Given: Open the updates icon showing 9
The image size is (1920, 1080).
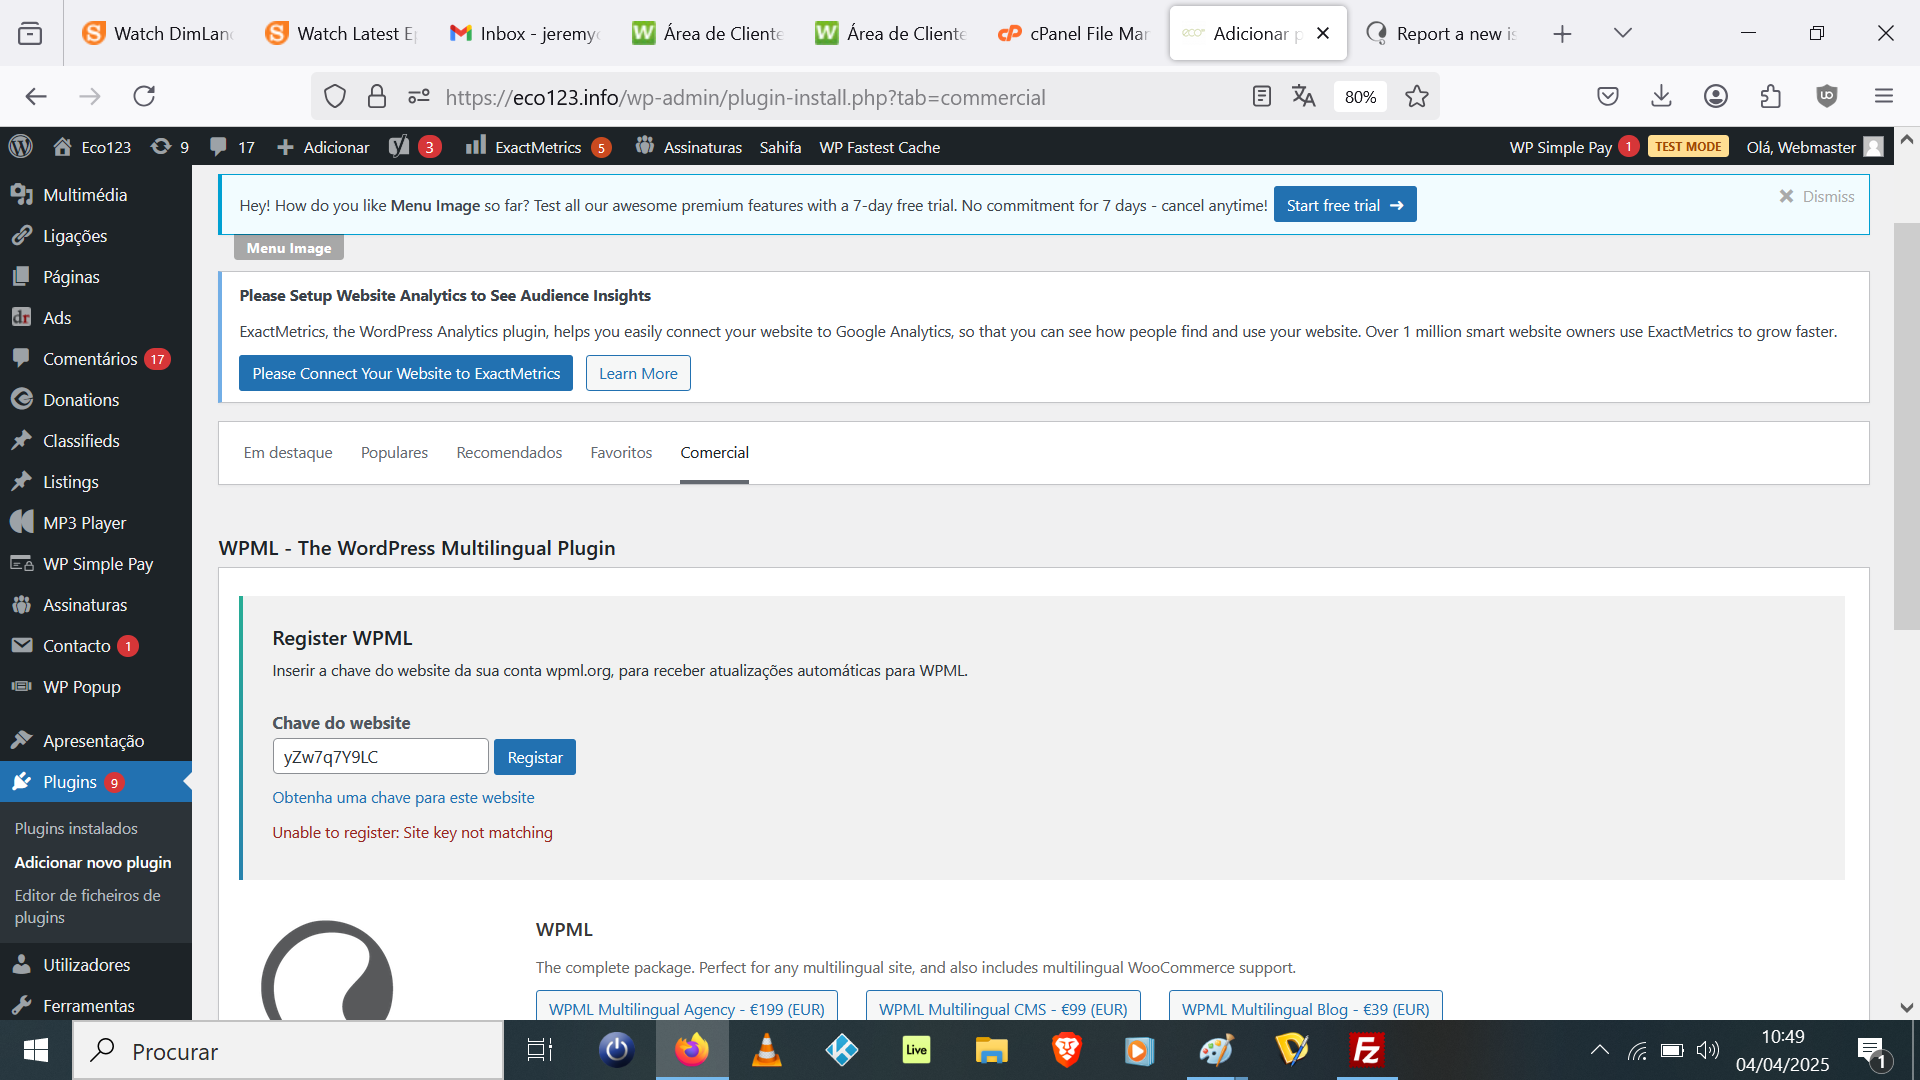Looking at the screenshot, I should point(169,147).
